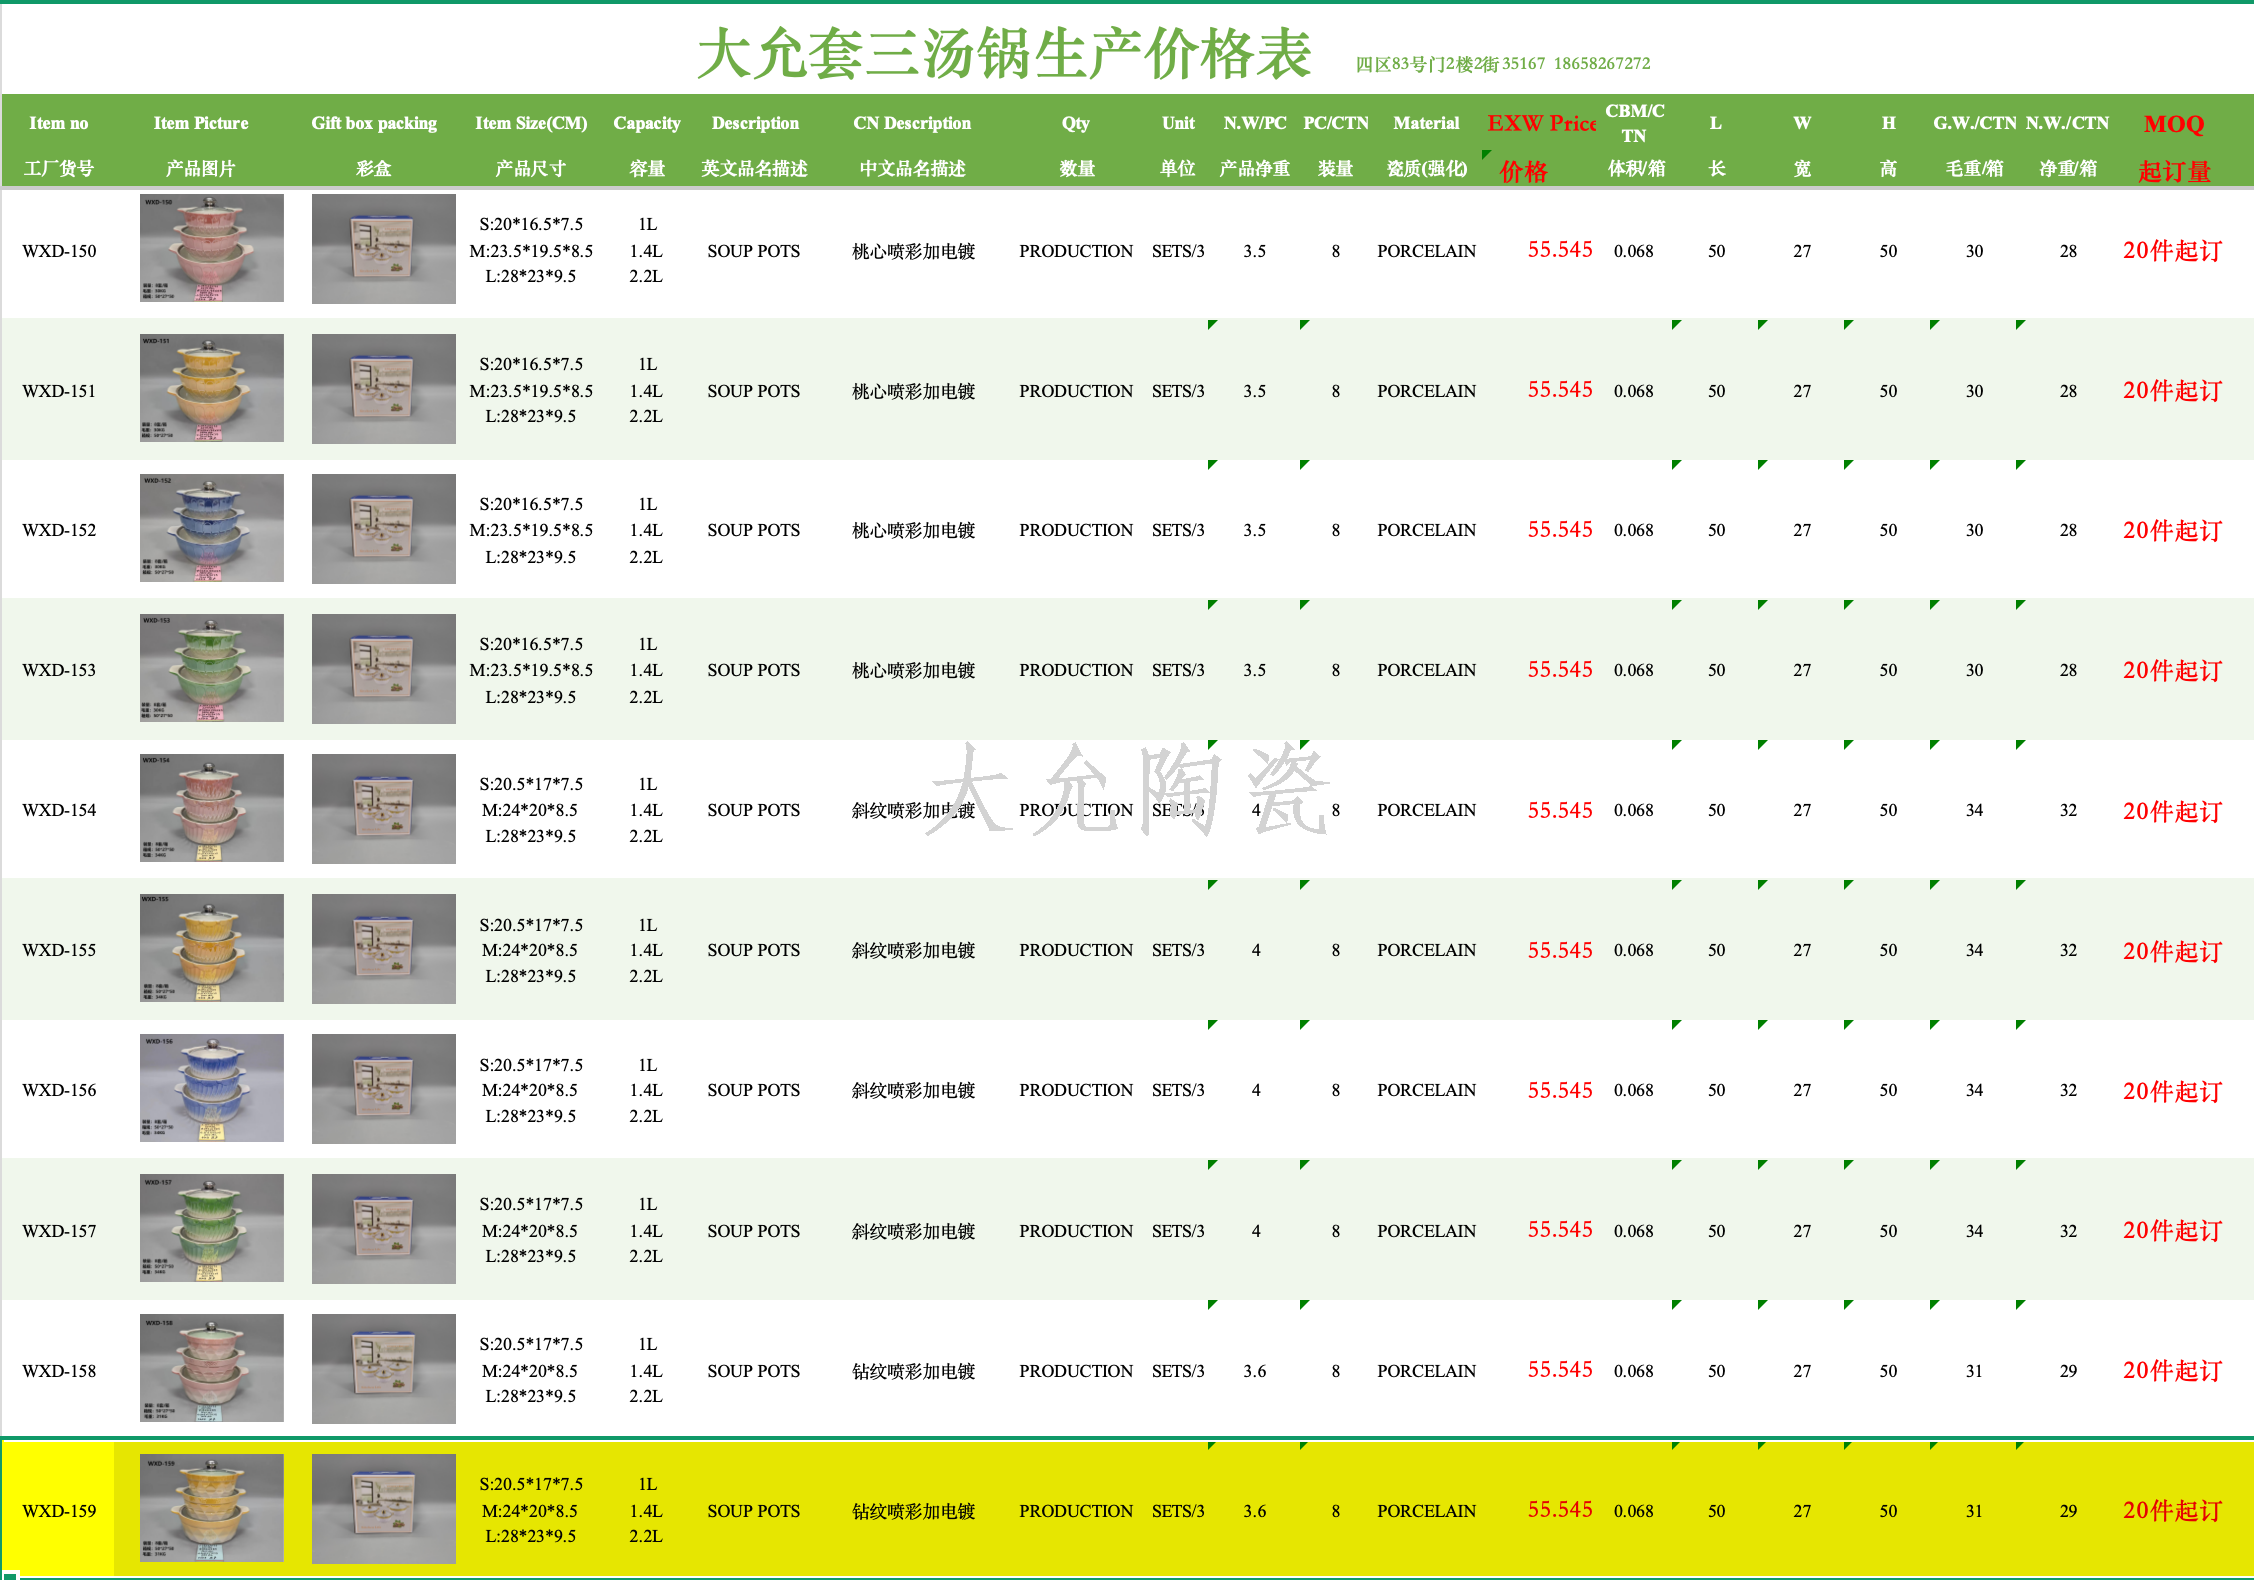This screenshot has height=1580, width=2254.
Task: Click the price 55.545 in WXD-150 row
Action: pyautogui.click(x=1559, y=250)
